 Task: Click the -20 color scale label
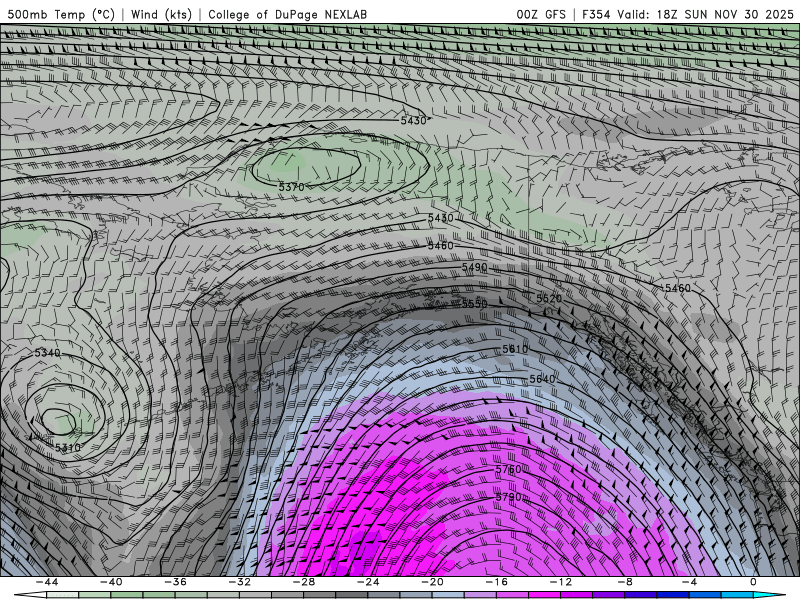click(x=433, y=582)
